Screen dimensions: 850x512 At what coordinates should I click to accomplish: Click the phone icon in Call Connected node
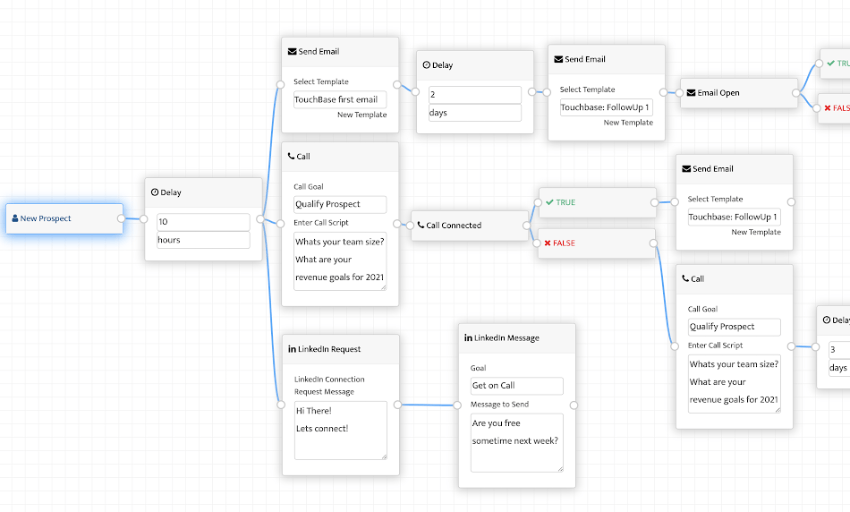click(420, 225)
